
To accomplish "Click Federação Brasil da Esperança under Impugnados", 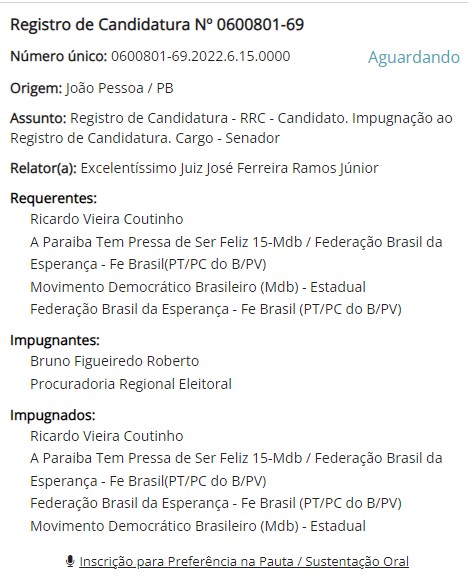I will click(216, 503).
